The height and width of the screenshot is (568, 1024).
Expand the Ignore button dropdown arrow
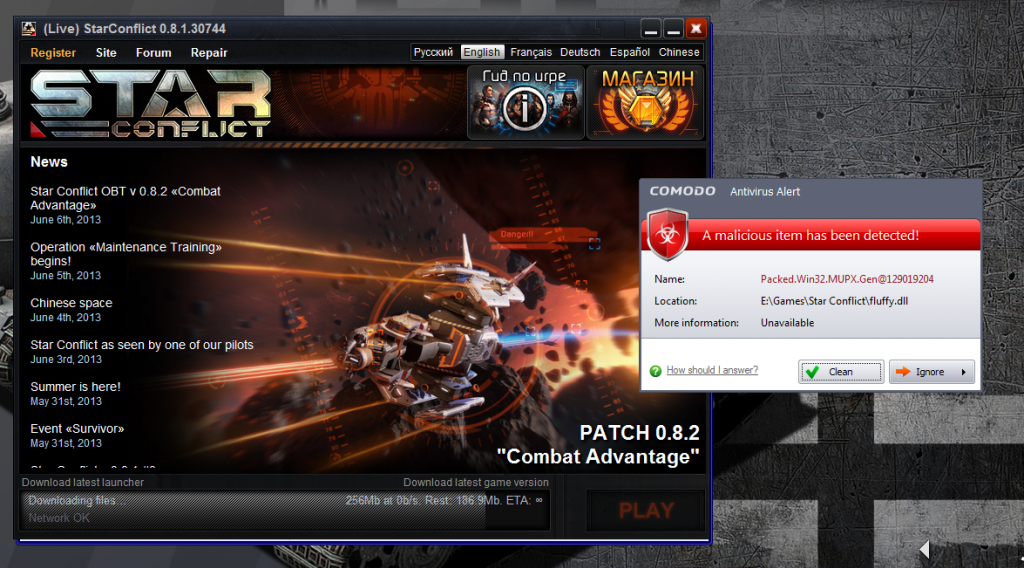point(964,372)
